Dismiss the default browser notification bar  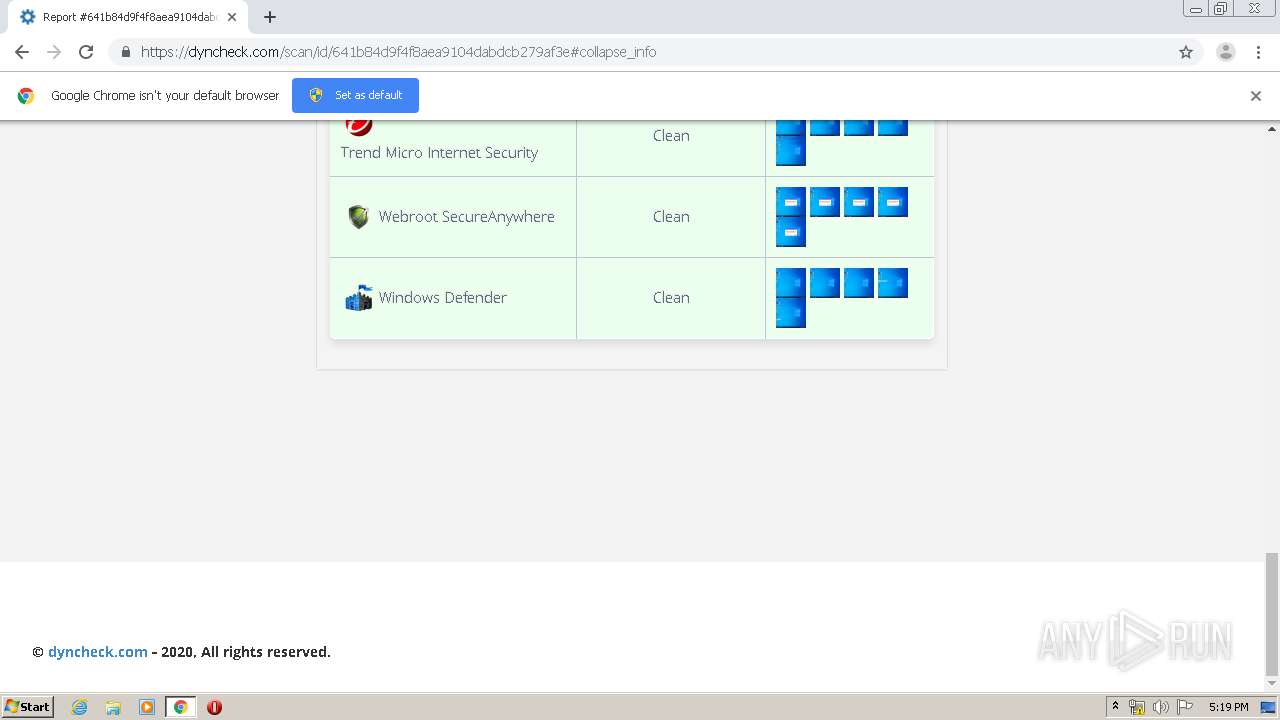tap(1256, 96)
